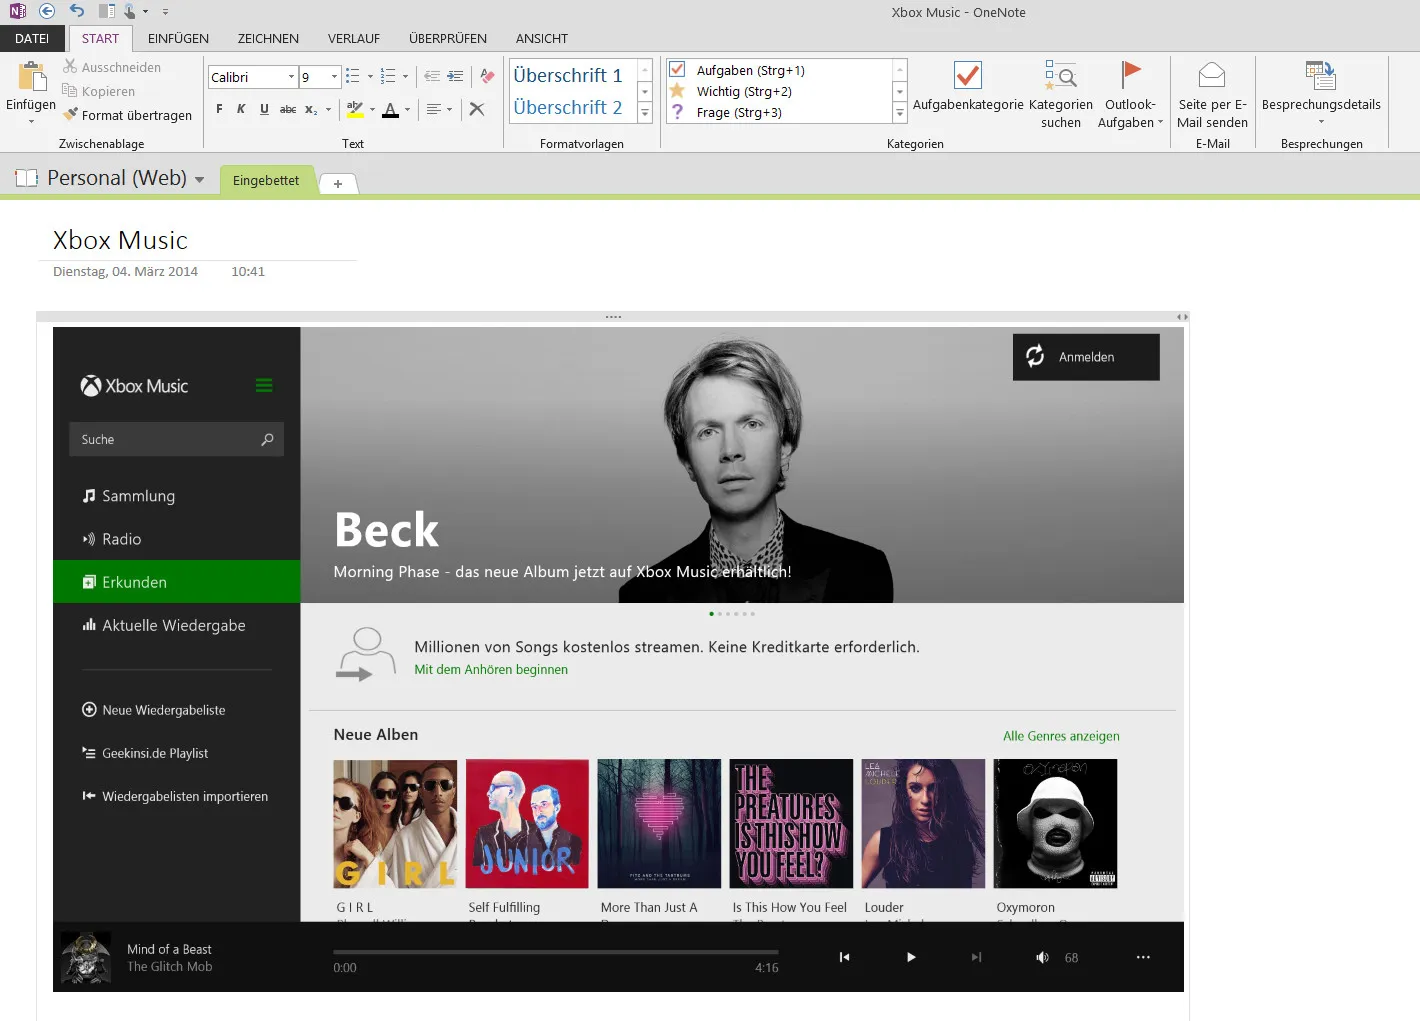Viewport: 1420px width, 1021px height.
Task: Apply underline formatting
Action: [x=264, y=109]
